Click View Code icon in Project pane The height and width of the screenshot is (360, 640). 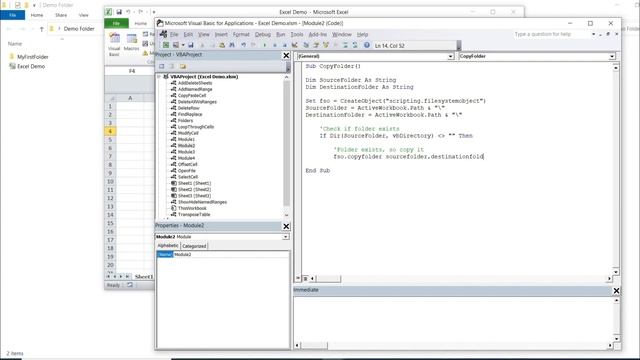coord(162,67)
